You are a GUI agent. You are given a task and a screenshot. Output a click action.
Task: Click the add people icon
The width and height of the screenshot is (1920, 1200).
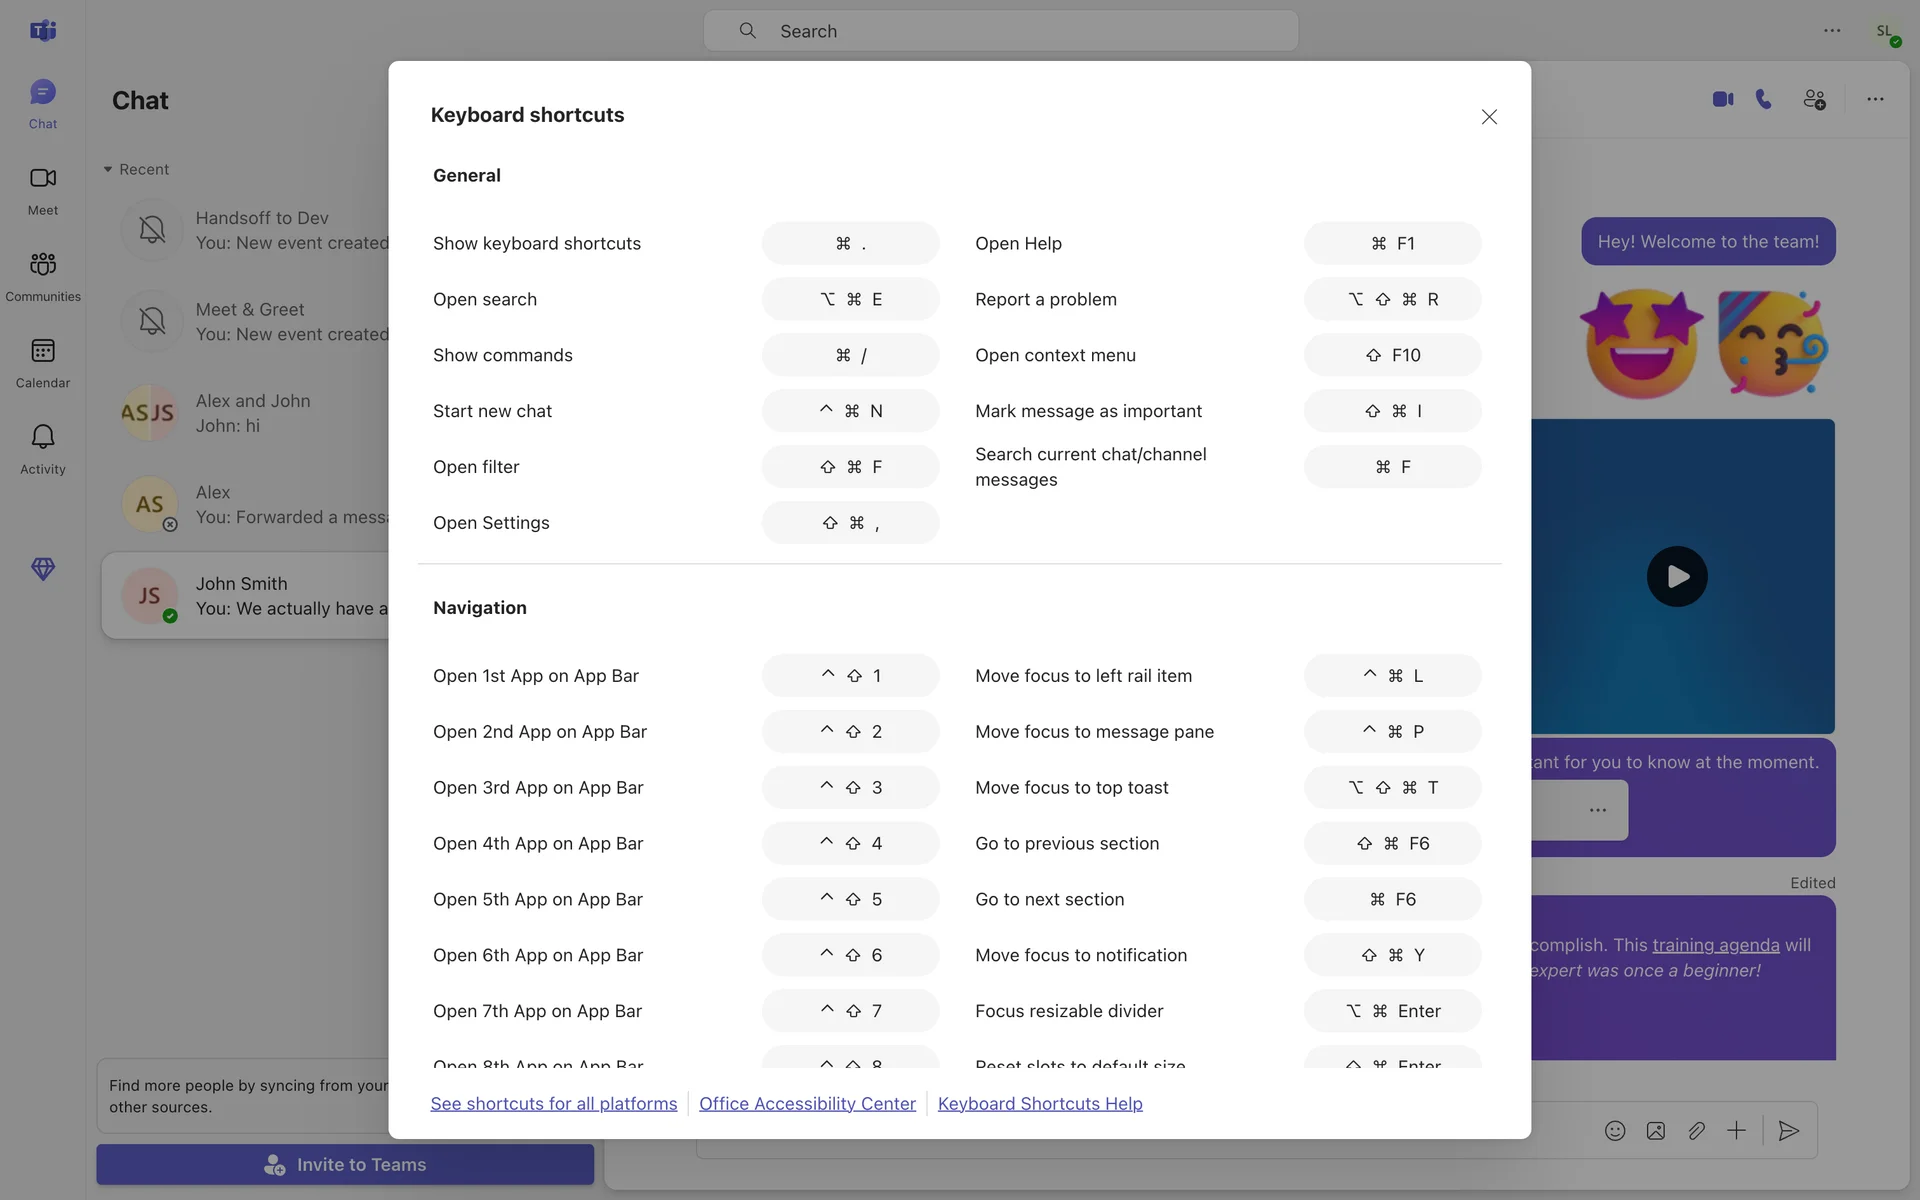pyautogui.click(x=1814, y=99)
